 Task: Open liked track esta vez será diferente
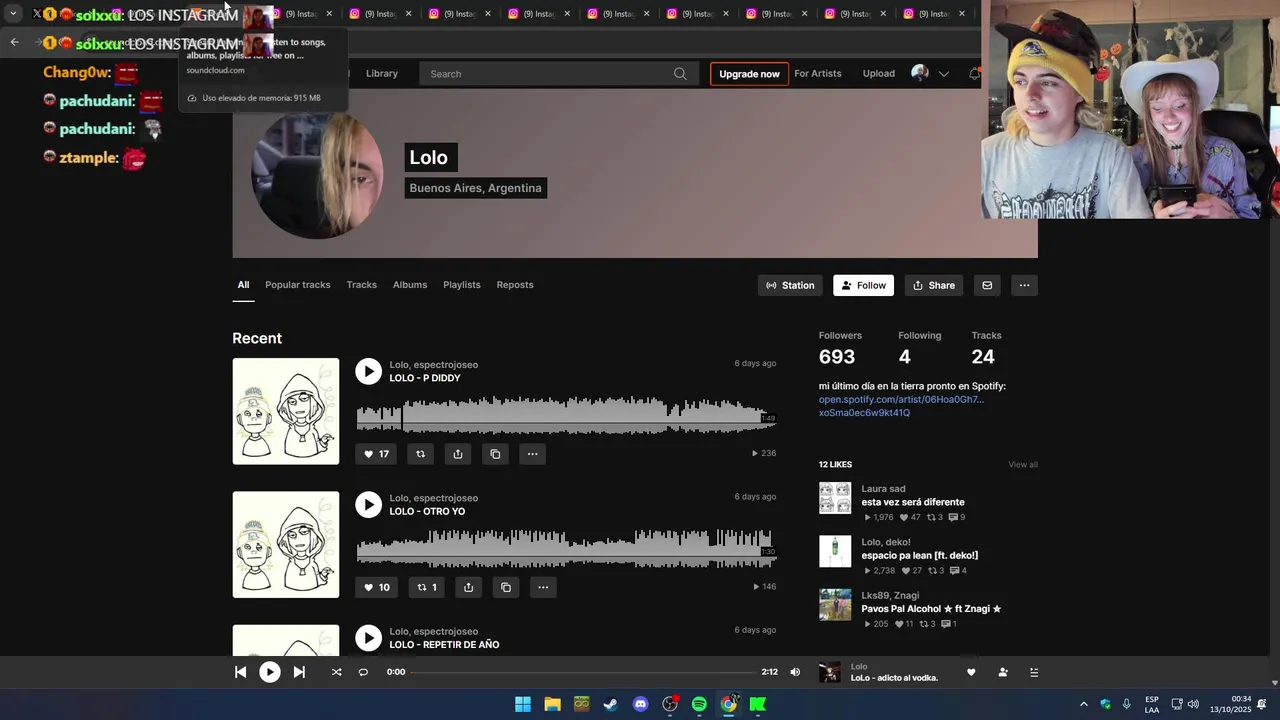click(x=913, y=502)
